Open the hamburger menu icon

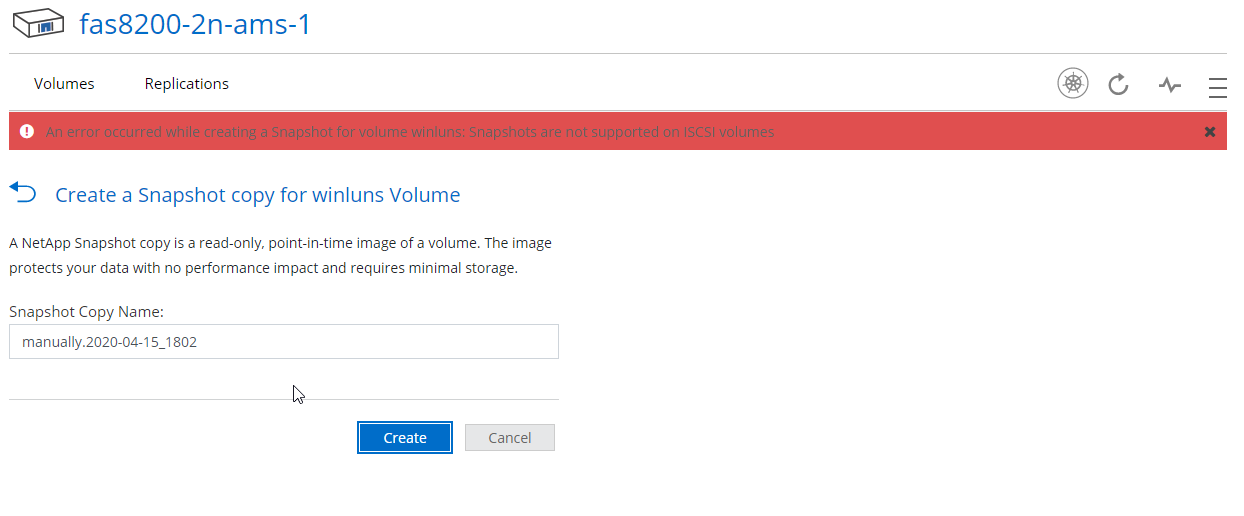click(x=1217, y=87)
